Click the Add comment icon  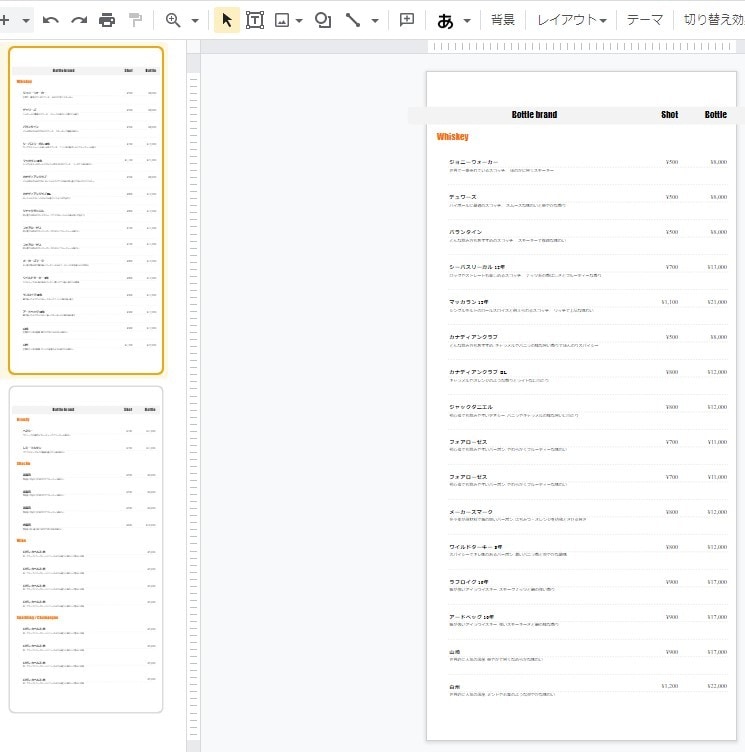[407, 20]
